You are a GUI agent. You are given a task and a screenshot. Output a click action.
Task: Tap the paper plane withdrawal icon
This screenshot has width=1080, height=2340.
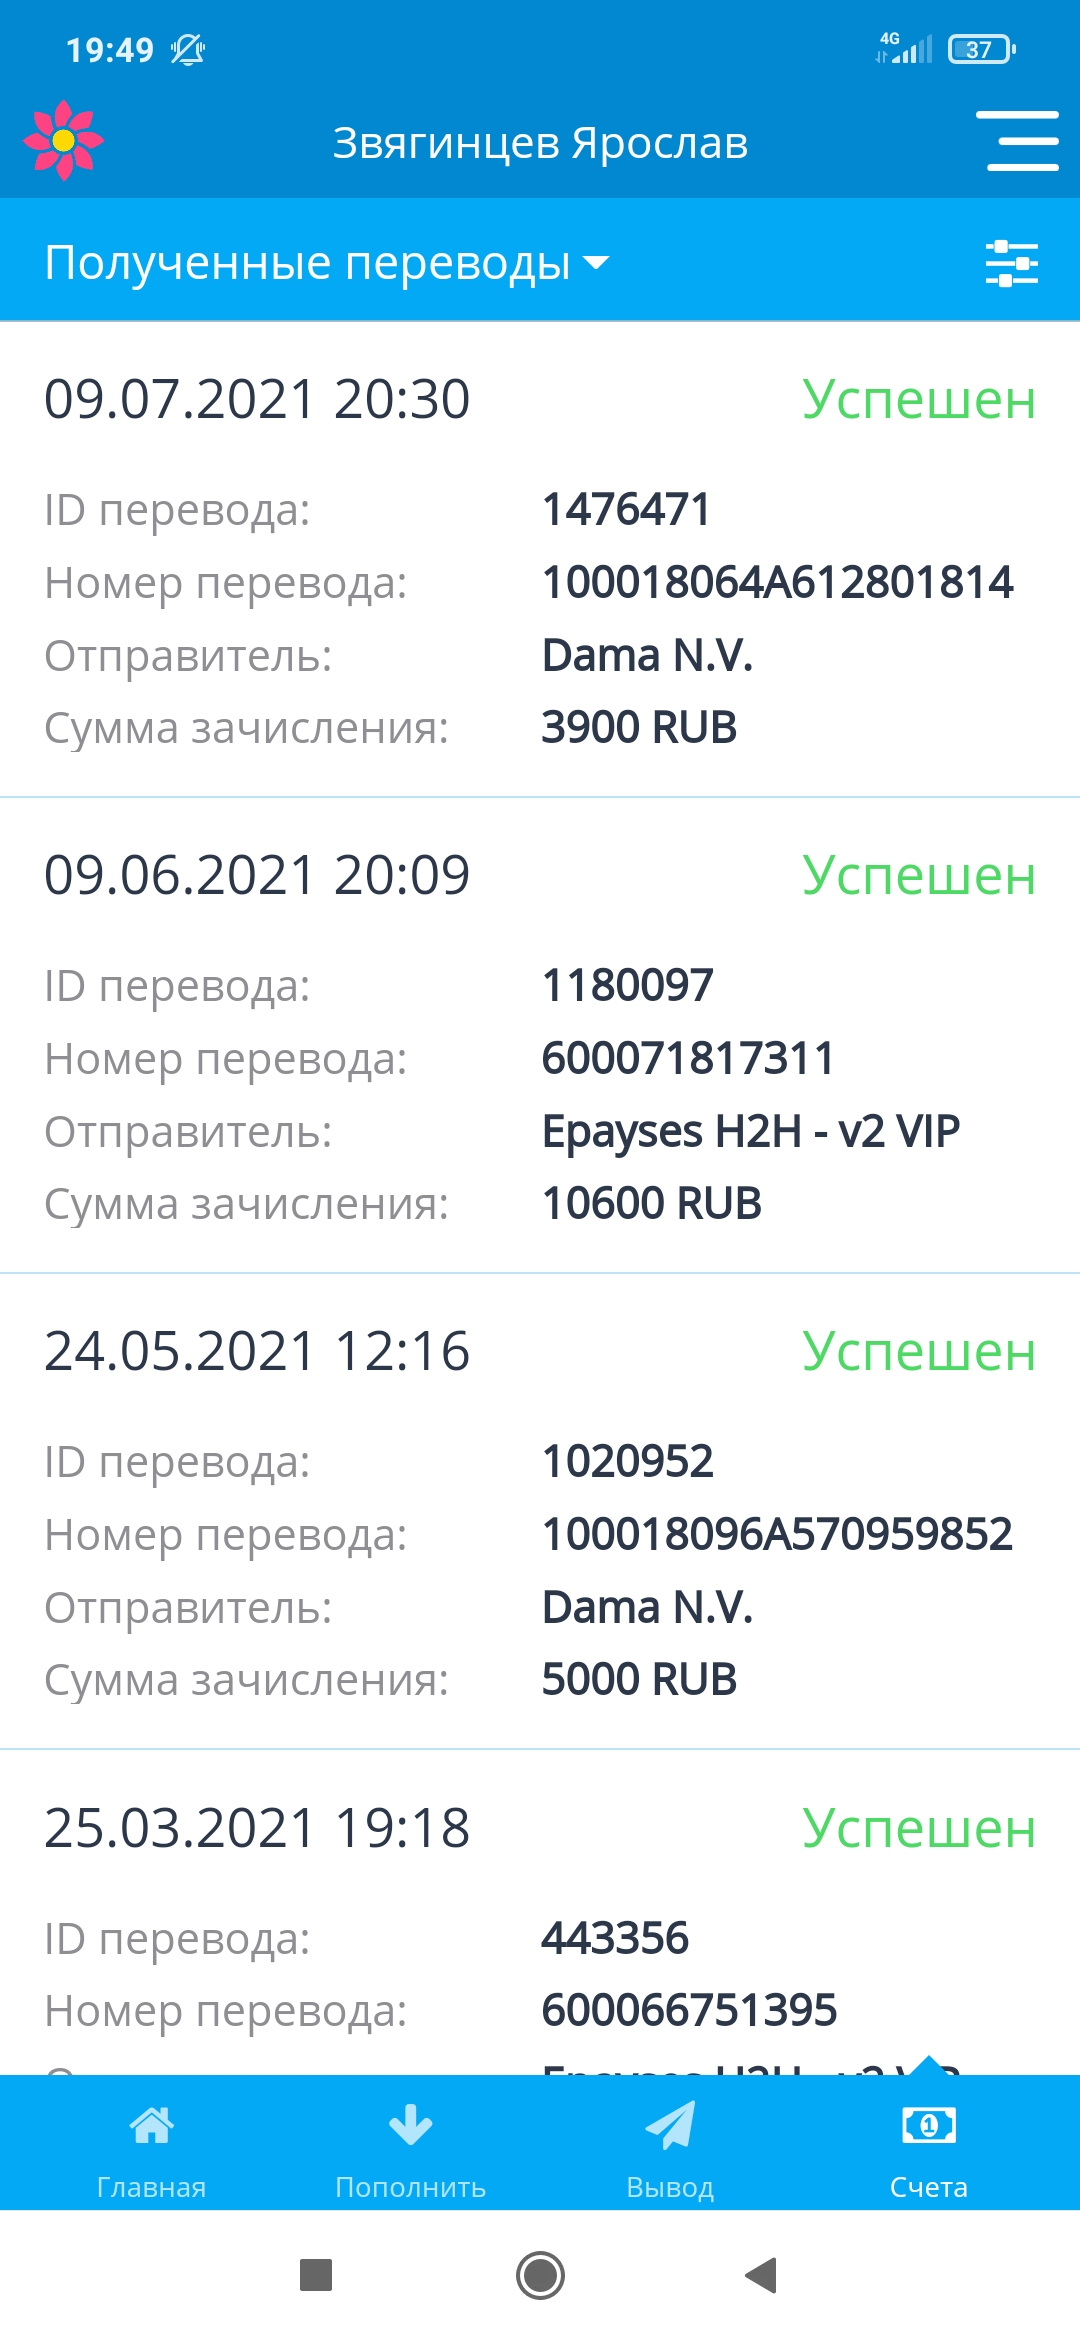pos(670,2124)
